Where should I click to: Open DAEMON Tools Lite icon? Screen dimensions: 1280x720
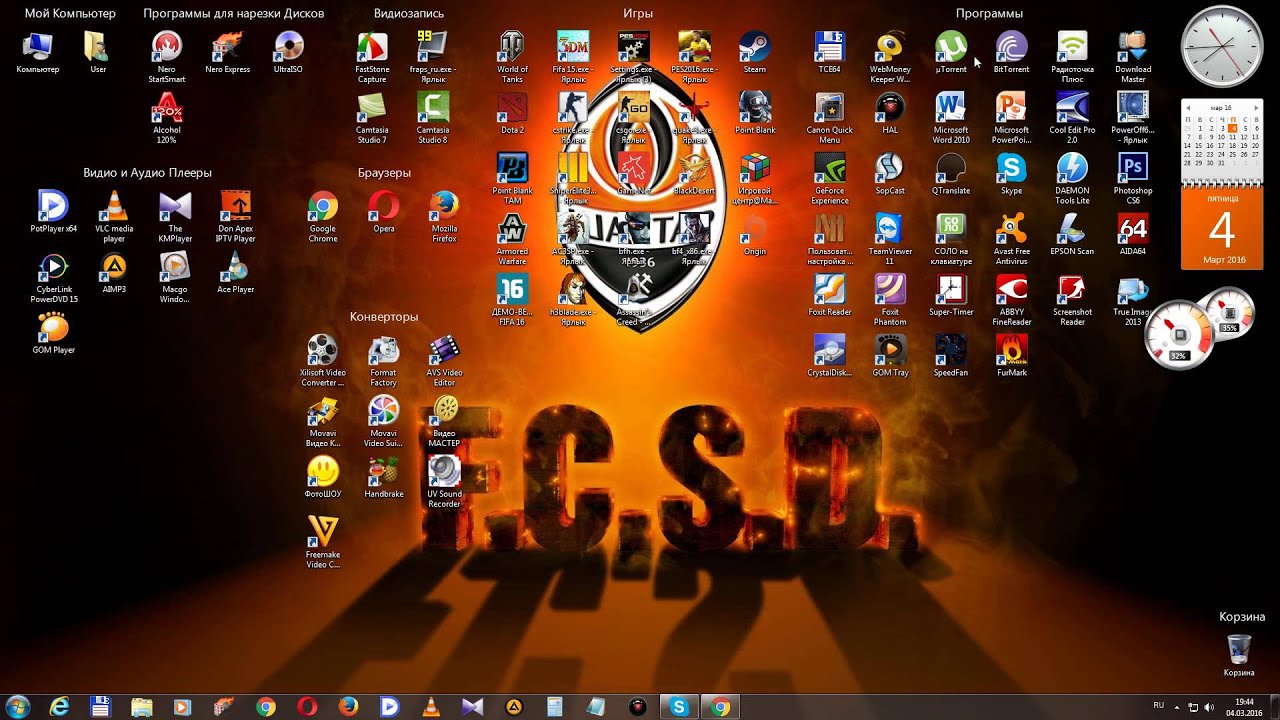click(1072, 179)
